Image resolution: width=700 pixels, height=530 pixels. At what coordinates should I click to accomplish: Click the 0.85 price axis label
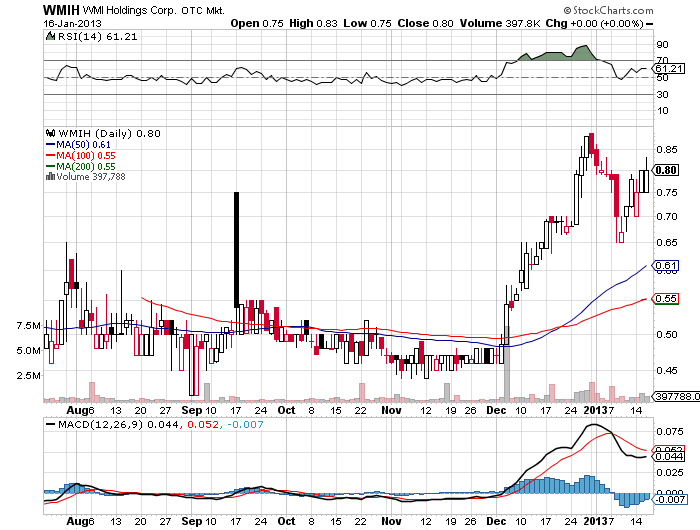coord(667,150)
